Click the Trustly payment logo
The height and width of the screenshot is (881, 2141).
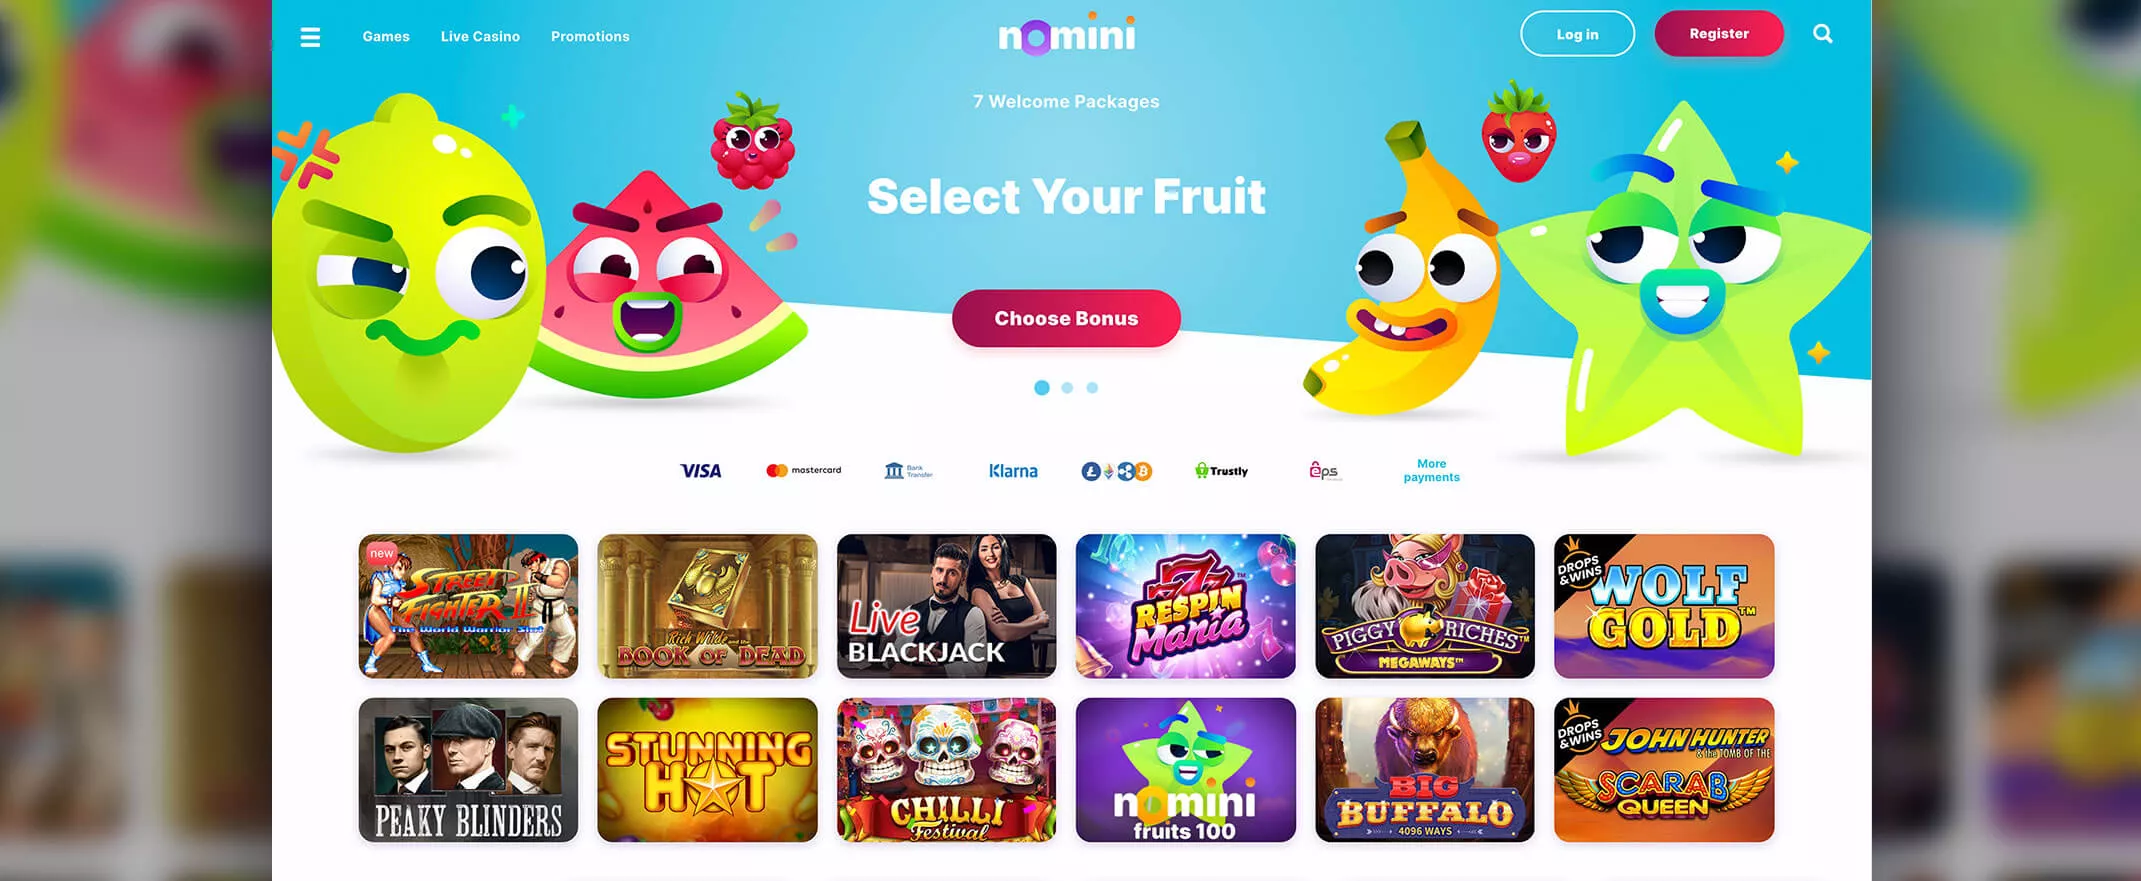(x=1221, y=471)
